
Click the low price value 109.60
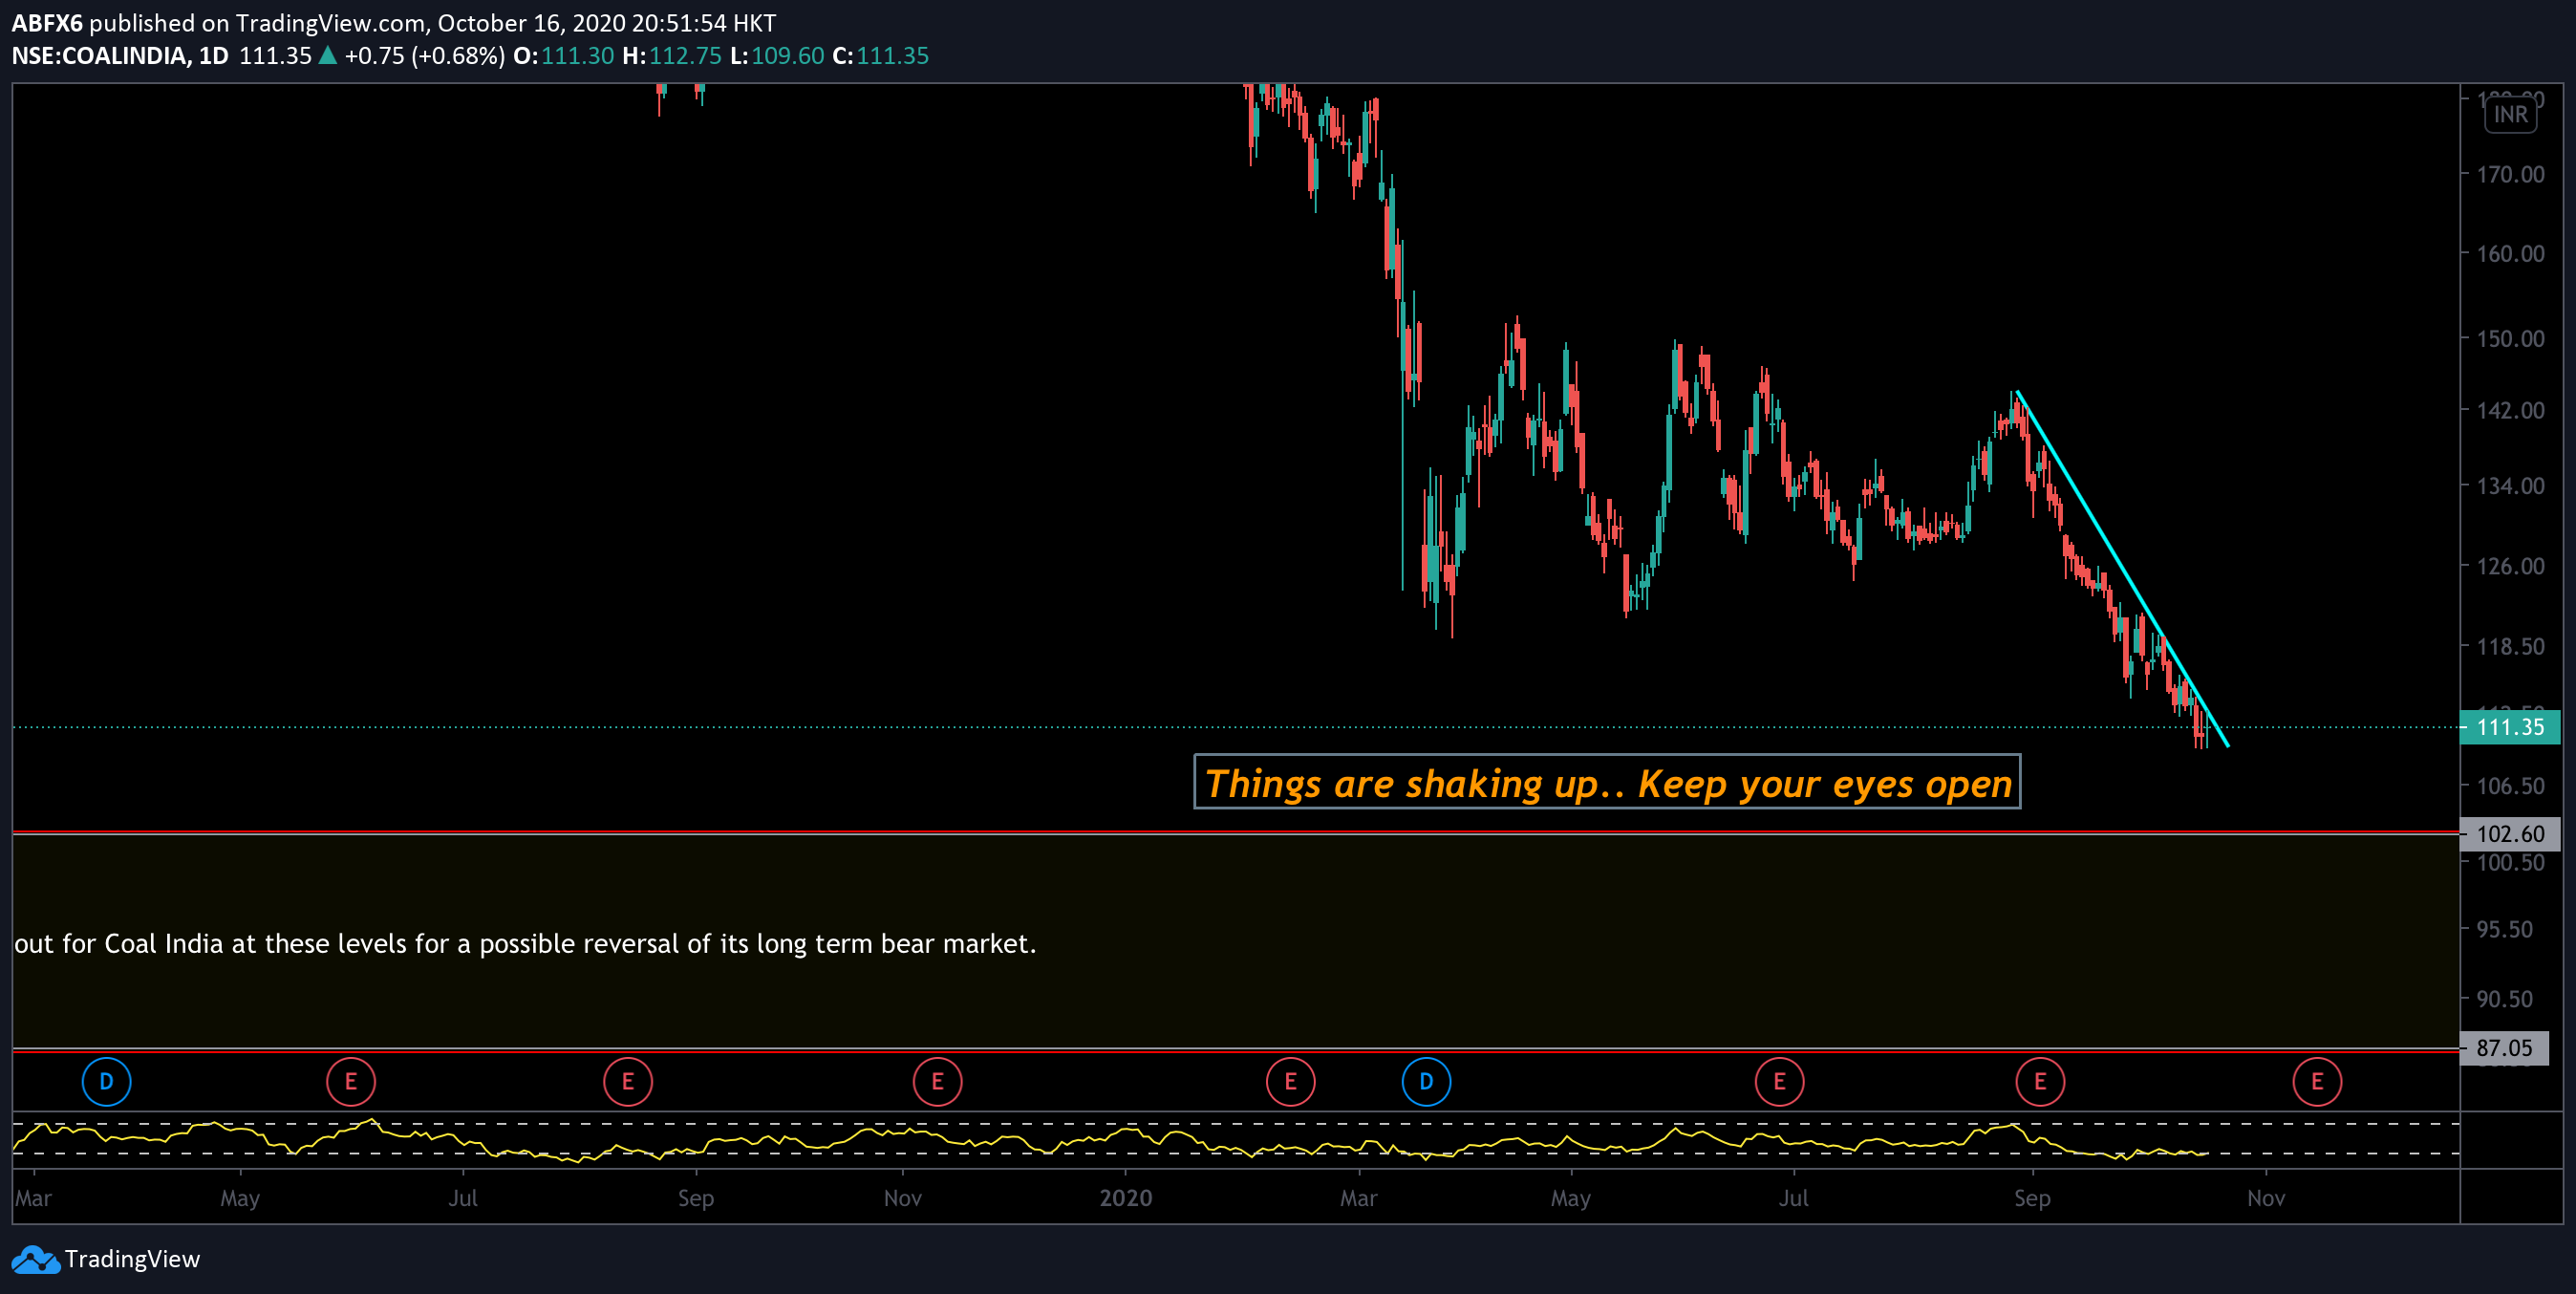[x=788, y=55]
